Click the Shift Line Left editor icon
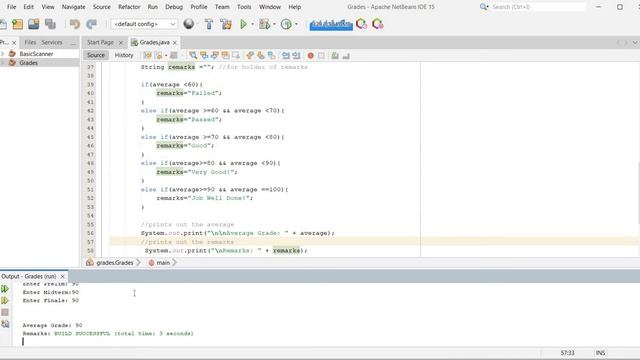The image size is (640, 360). tap(286, 56)
